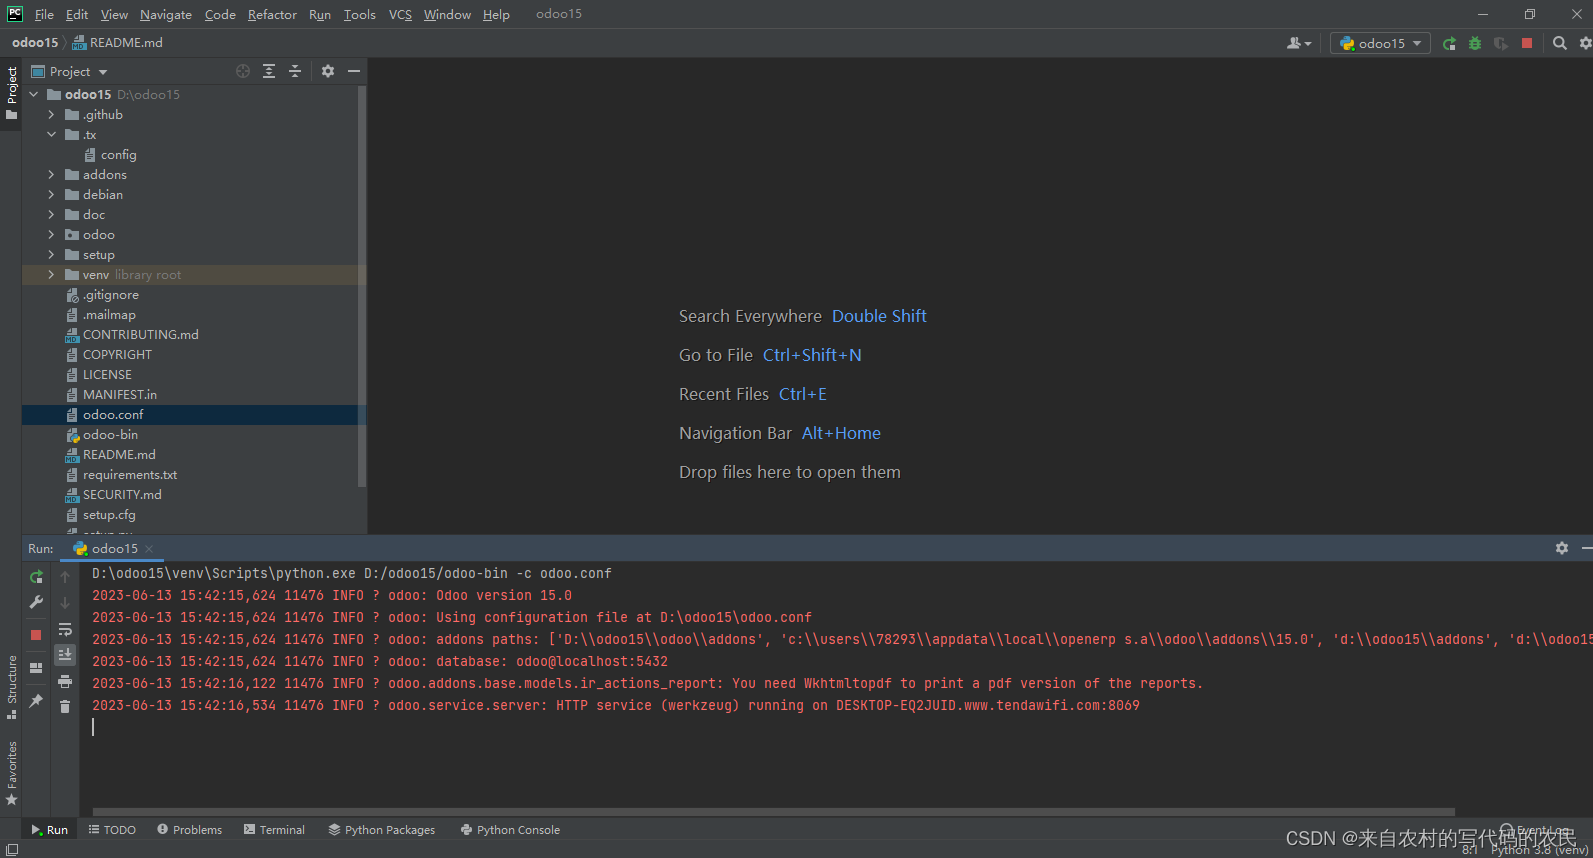
Task: Open the Python Packages tool window
Action: (382, 830)
